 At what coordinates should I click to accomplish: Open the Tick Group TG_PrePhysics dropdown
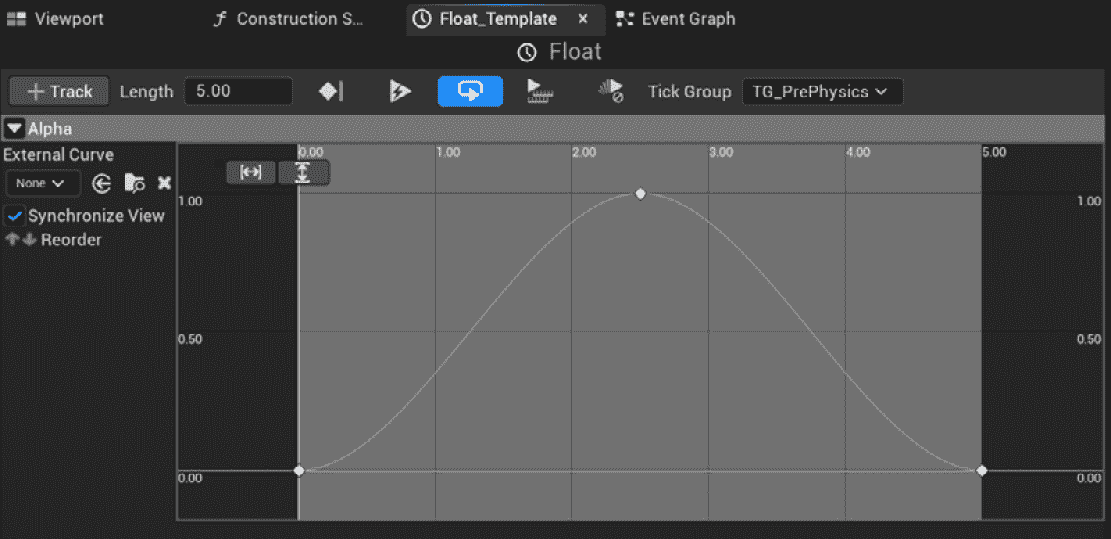(823, 92)
